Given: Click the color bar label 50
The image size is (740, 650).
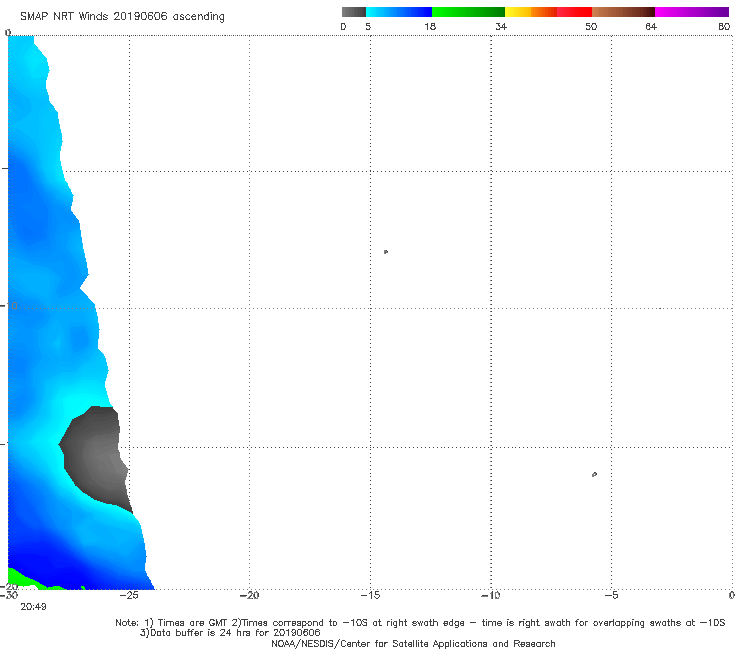Looking at the screenshot, I should pos(591,26).
